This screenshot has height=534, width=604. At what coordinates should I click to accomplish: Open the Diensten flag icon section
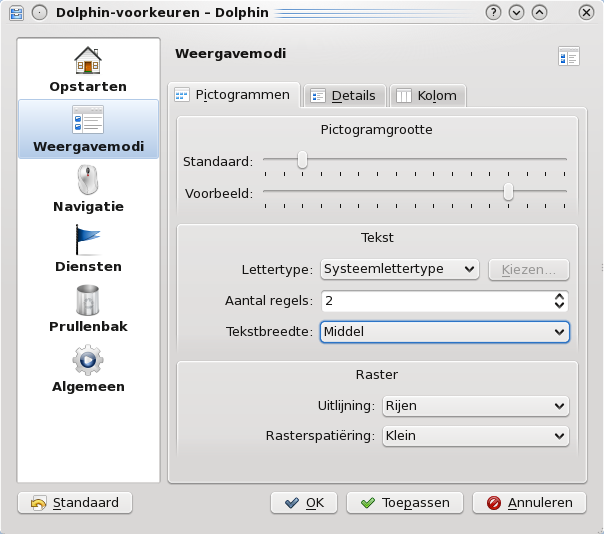[x=88, y=241]
